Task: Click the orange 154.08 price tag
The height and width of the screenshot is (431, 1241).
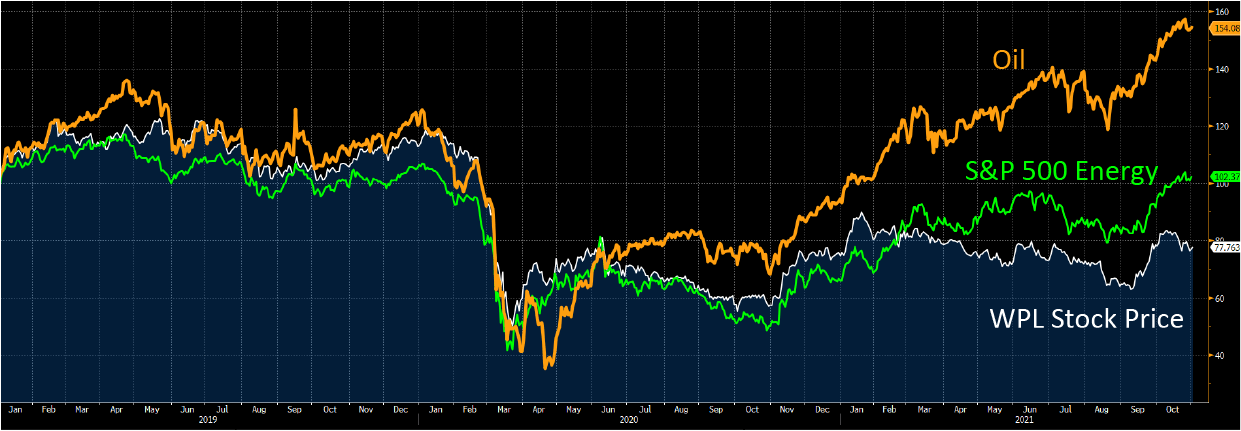Action: [1225, 29]
